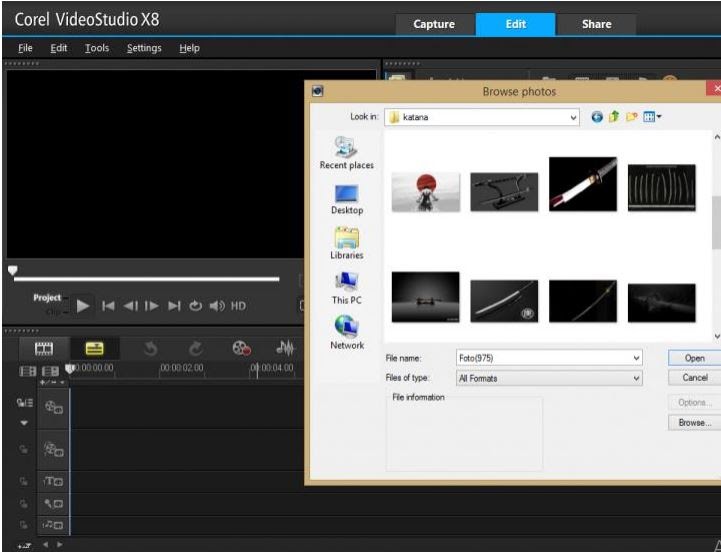This screenshot has height=552, width=721.
Task: Click the Cancel button
Action: tap(694, 378)
